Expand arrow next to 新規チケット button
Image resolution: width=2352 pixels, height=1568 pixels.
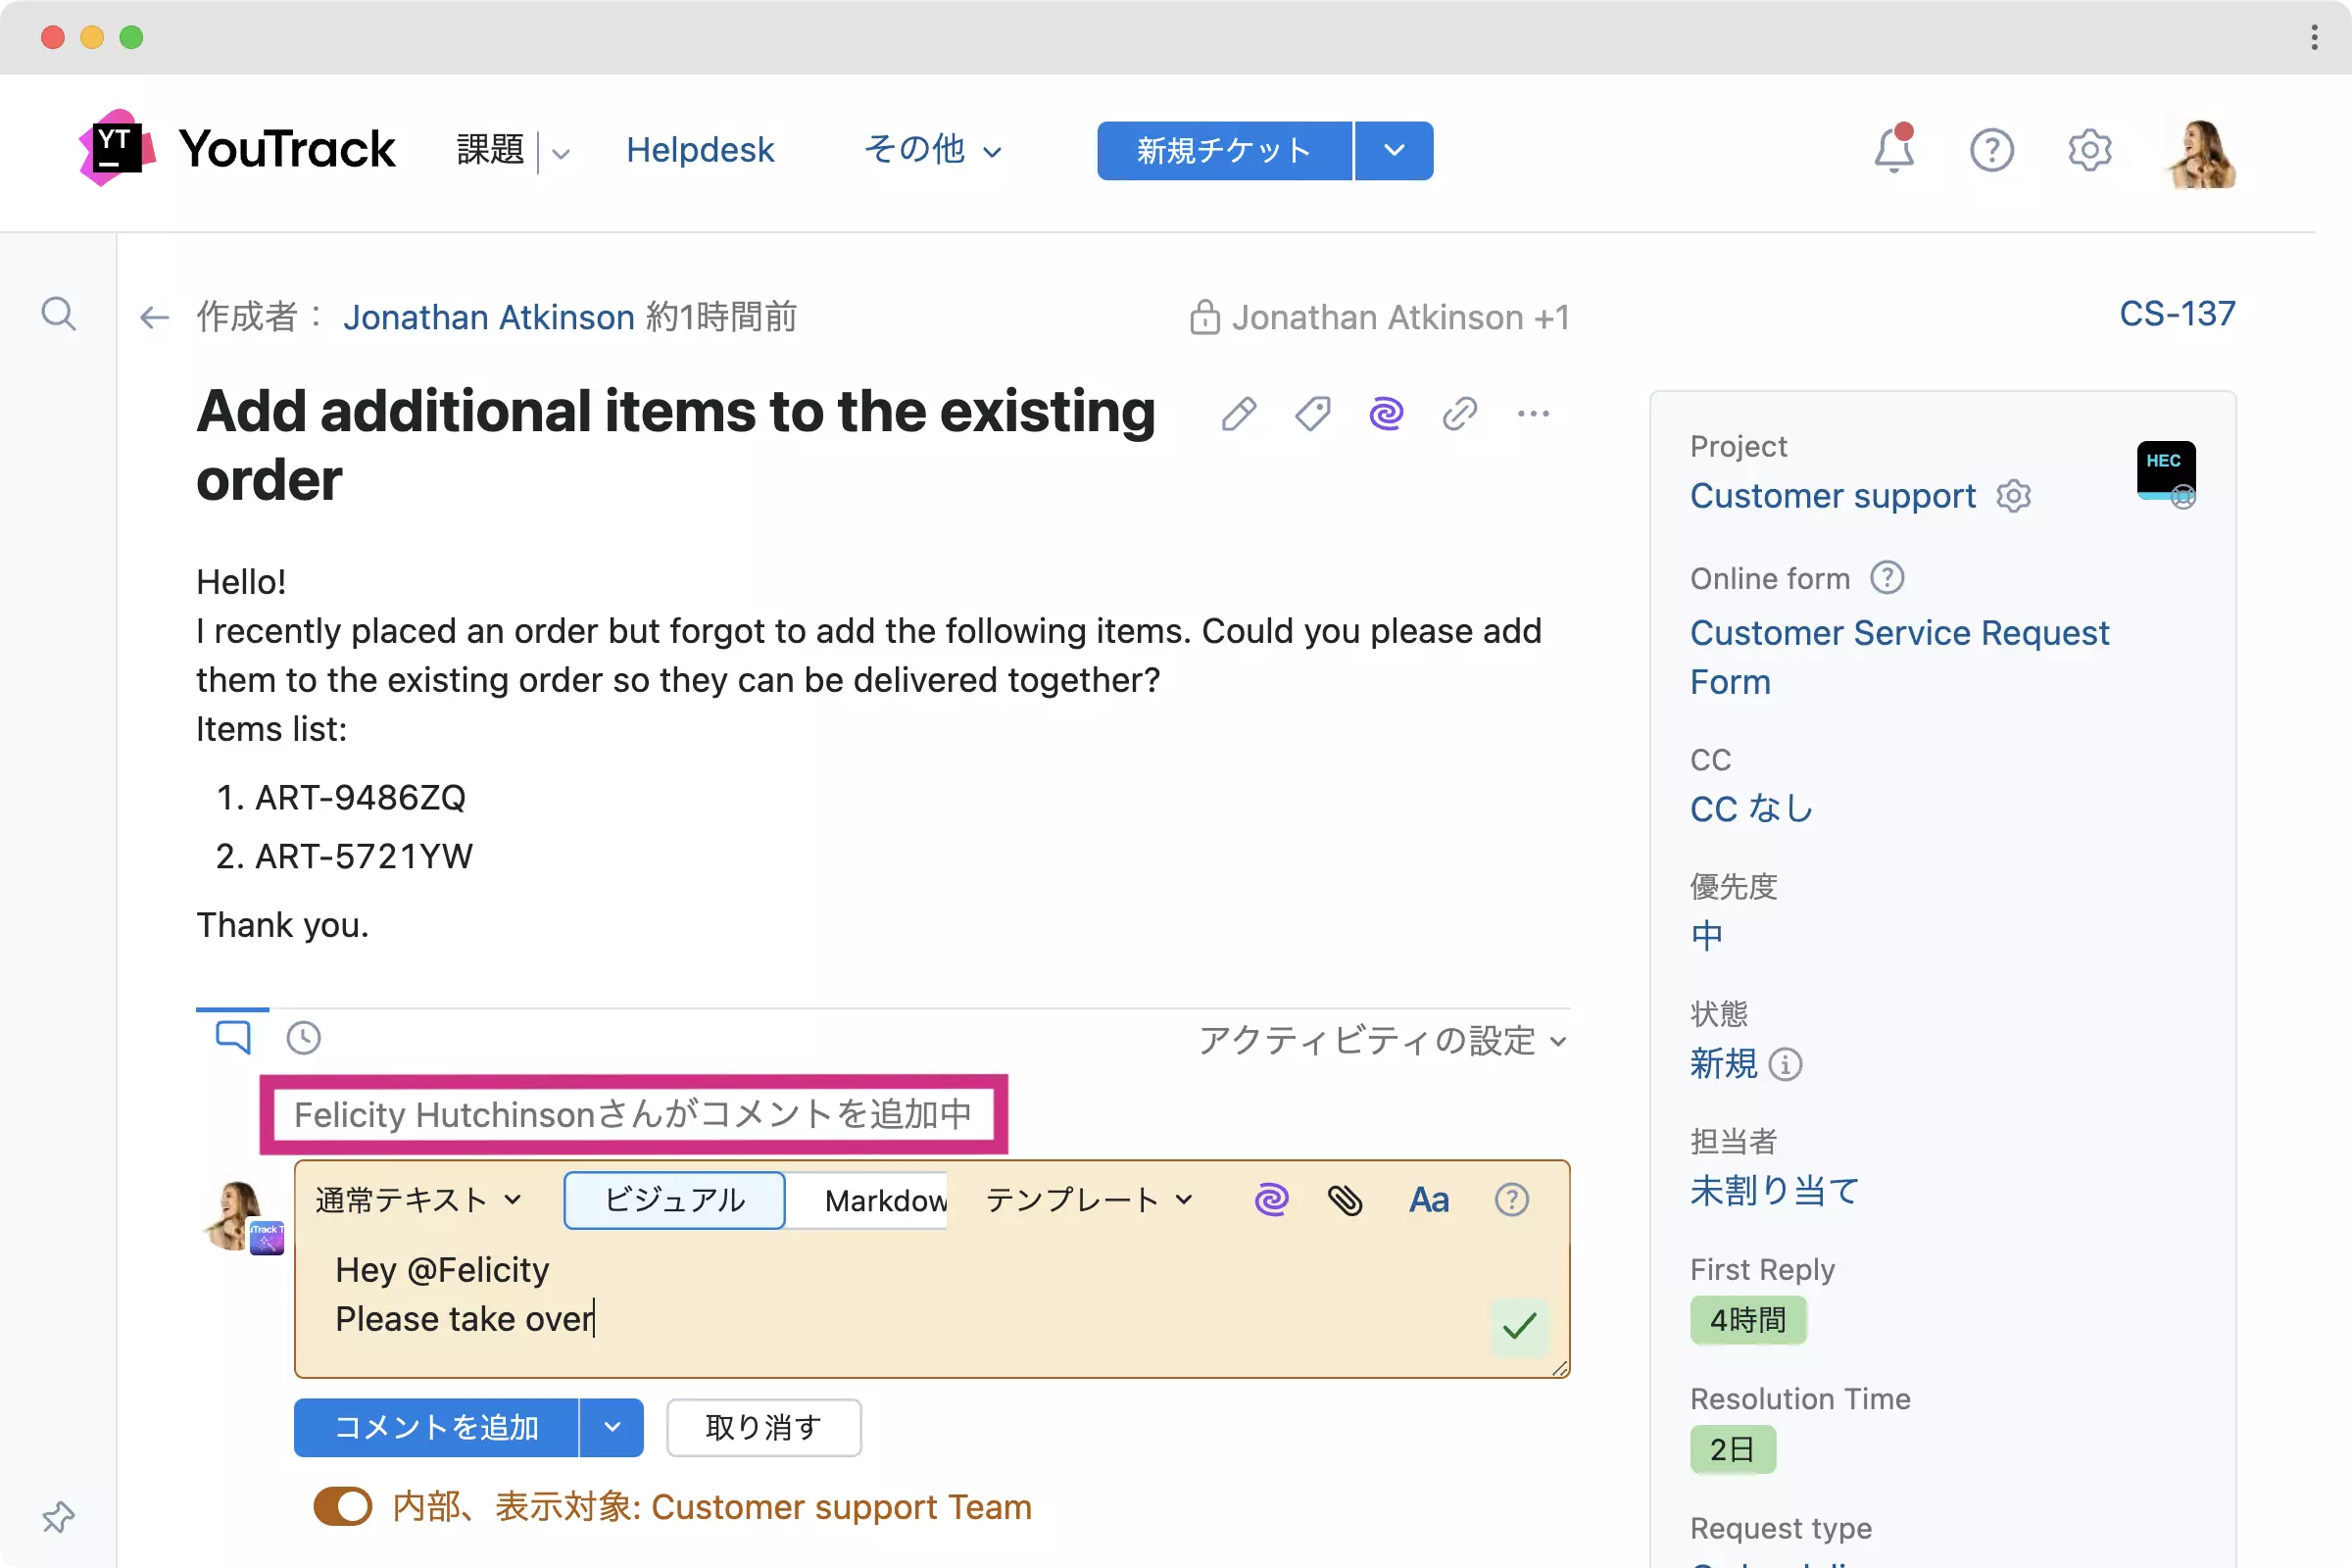click(x=1394, y=150)
